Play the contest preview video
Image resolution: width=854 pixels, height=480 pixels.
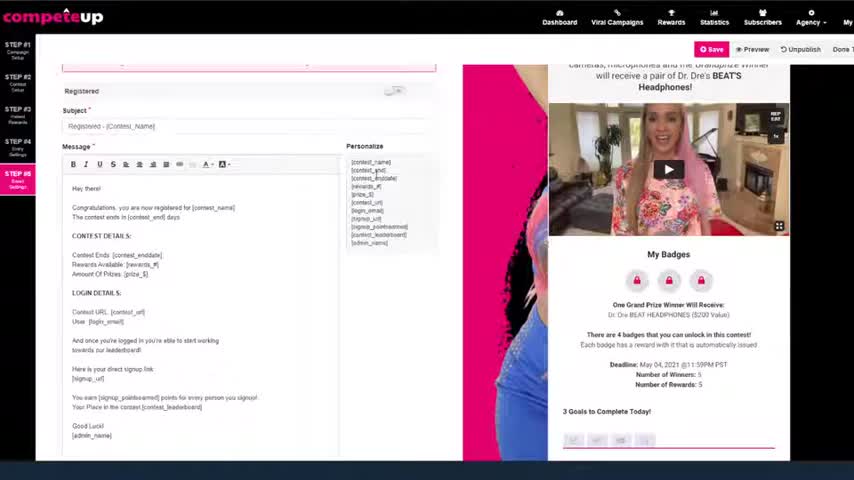pyautogui.click(x=668, y=169)
